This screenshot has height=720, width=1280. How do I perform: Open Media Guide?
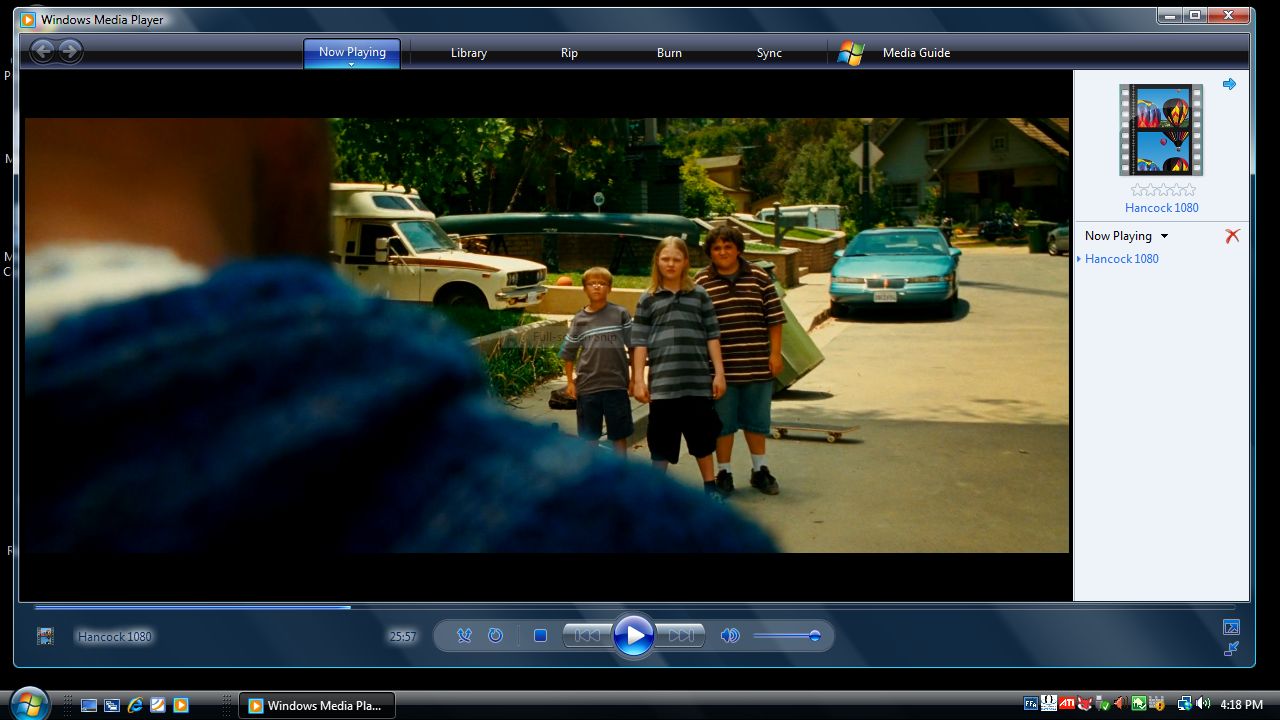(916, 53)
